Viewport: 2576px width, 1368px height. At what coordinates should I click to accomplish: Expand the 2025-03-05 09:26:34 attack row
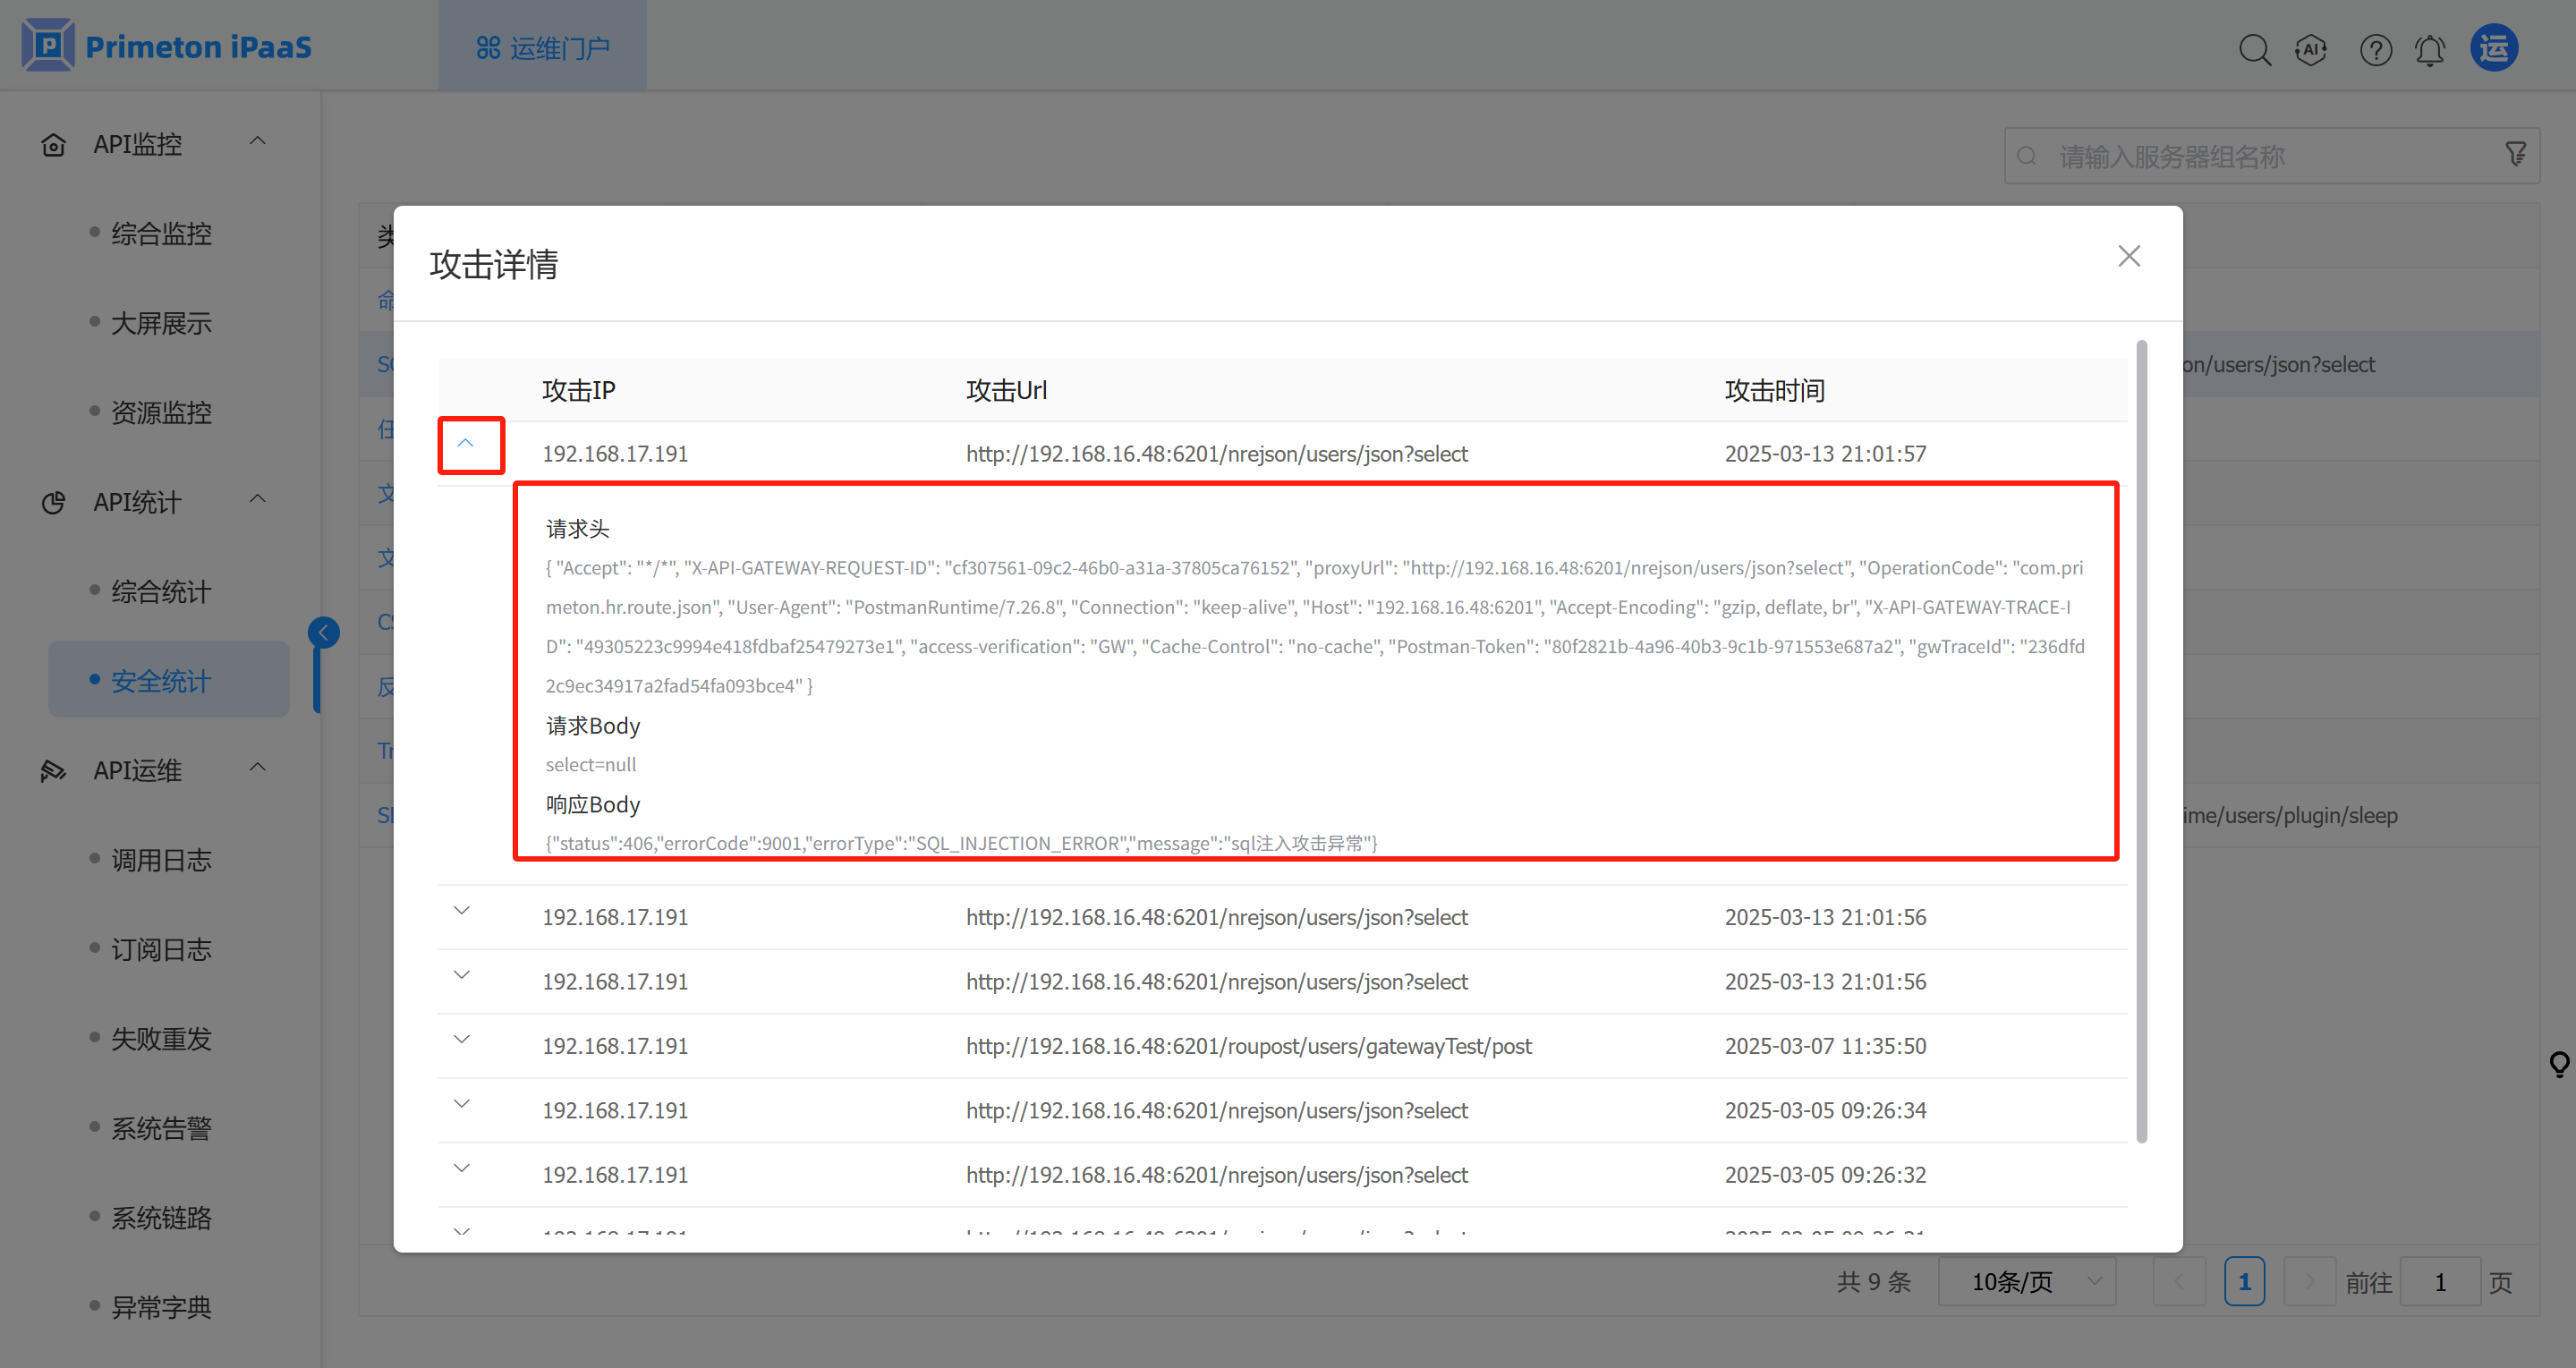tap(462, 1104)
